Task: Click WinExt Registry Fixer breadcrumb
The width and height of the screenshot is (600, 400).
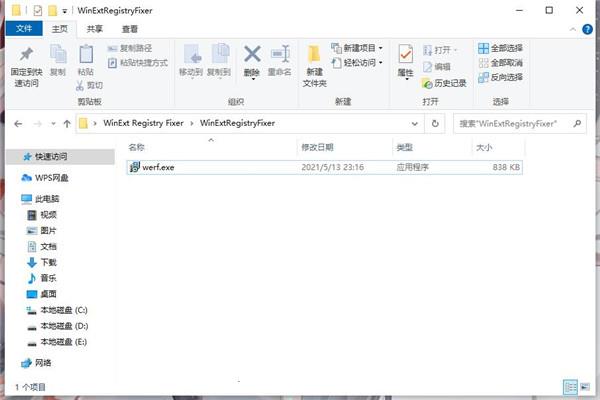Action: (143, 123)
